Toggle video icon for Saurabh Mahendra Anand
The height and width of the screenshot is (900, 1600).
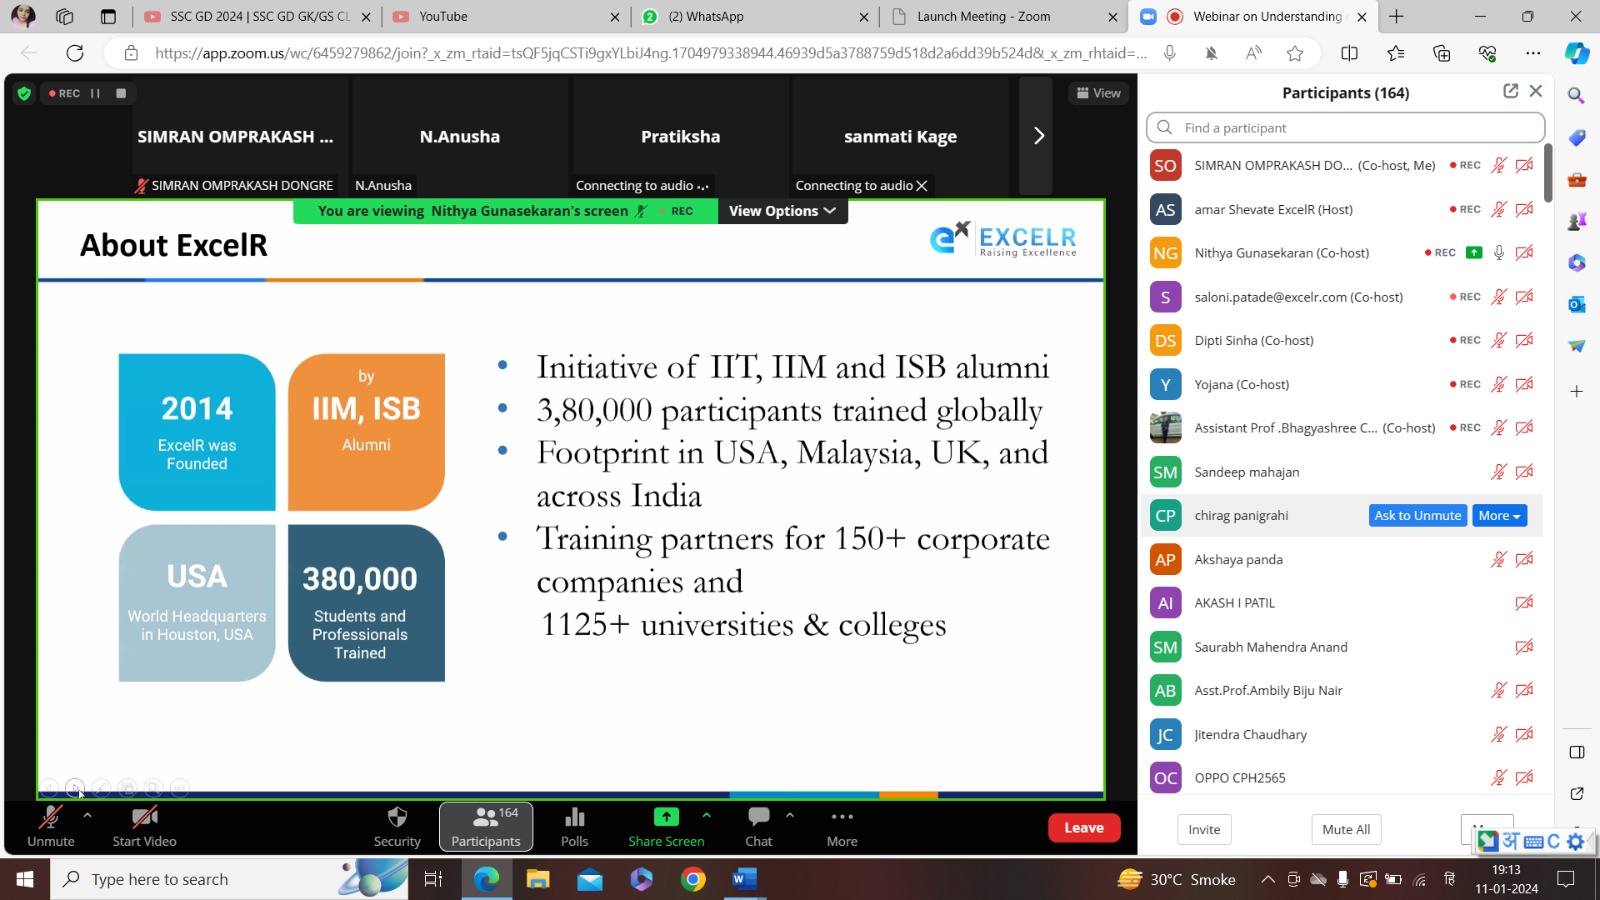pos(1524,647)
